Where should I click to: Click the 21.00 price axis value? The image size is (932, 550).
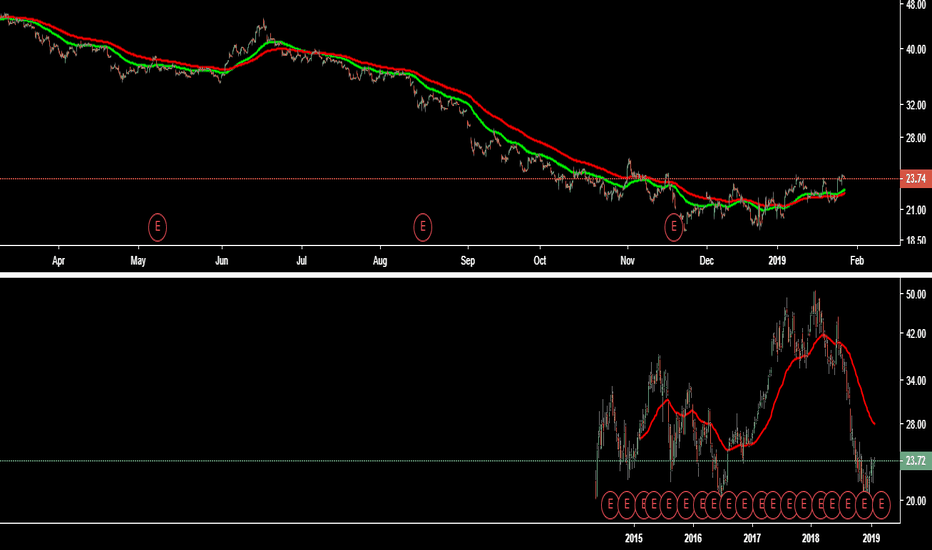(x=916, y=210)
